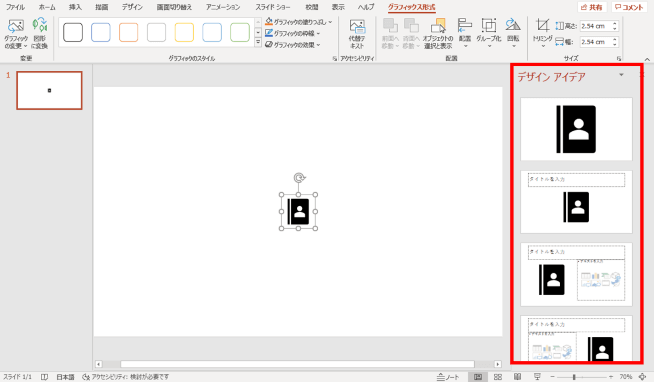Click the zoom in plus button

pos(611,377)
